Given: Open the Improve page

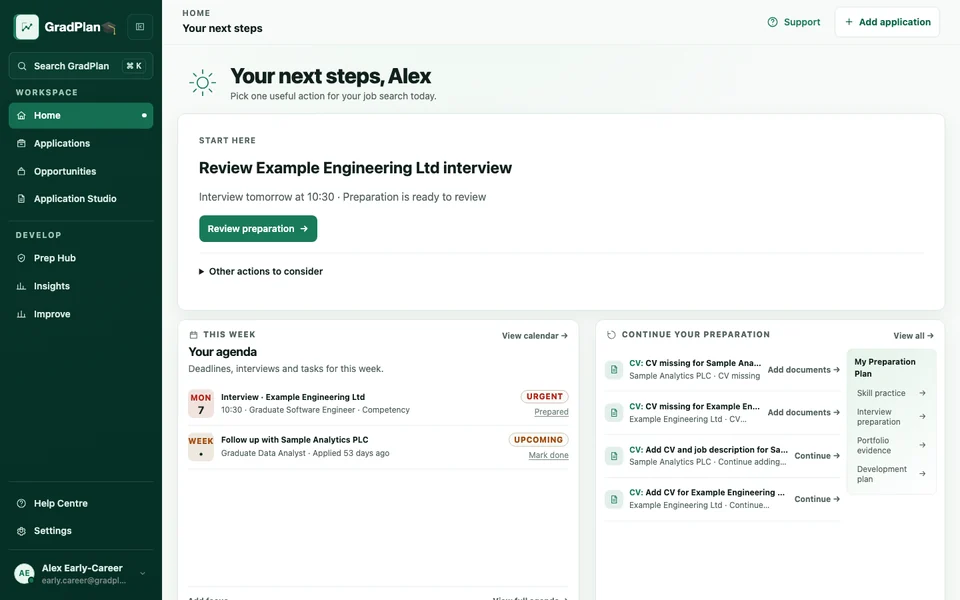Looking at the screenshot, I should (x=81, y=314).
